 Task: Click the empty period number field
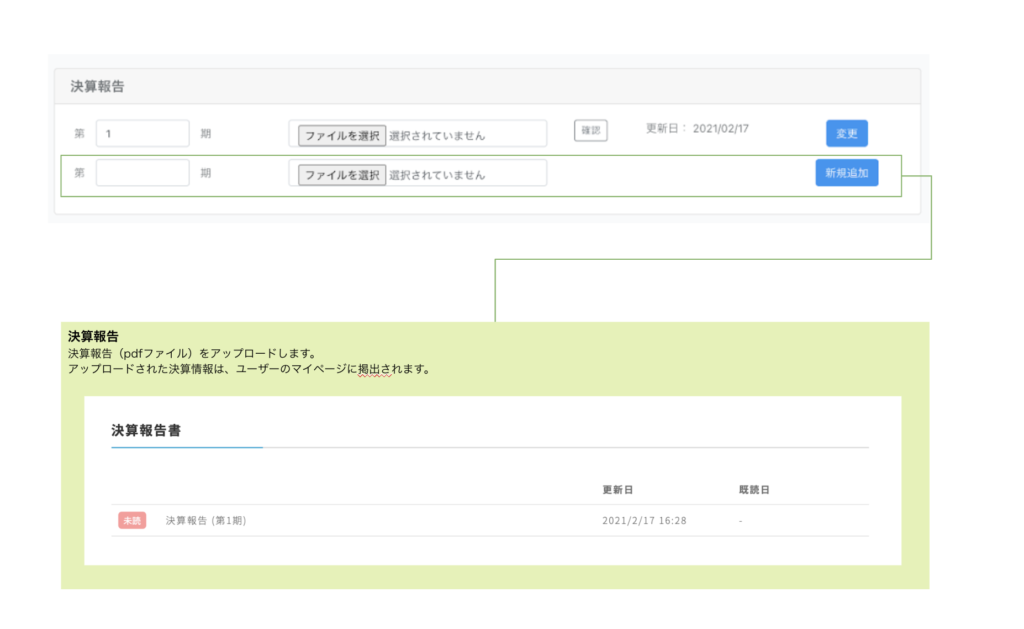pos(142,173)
